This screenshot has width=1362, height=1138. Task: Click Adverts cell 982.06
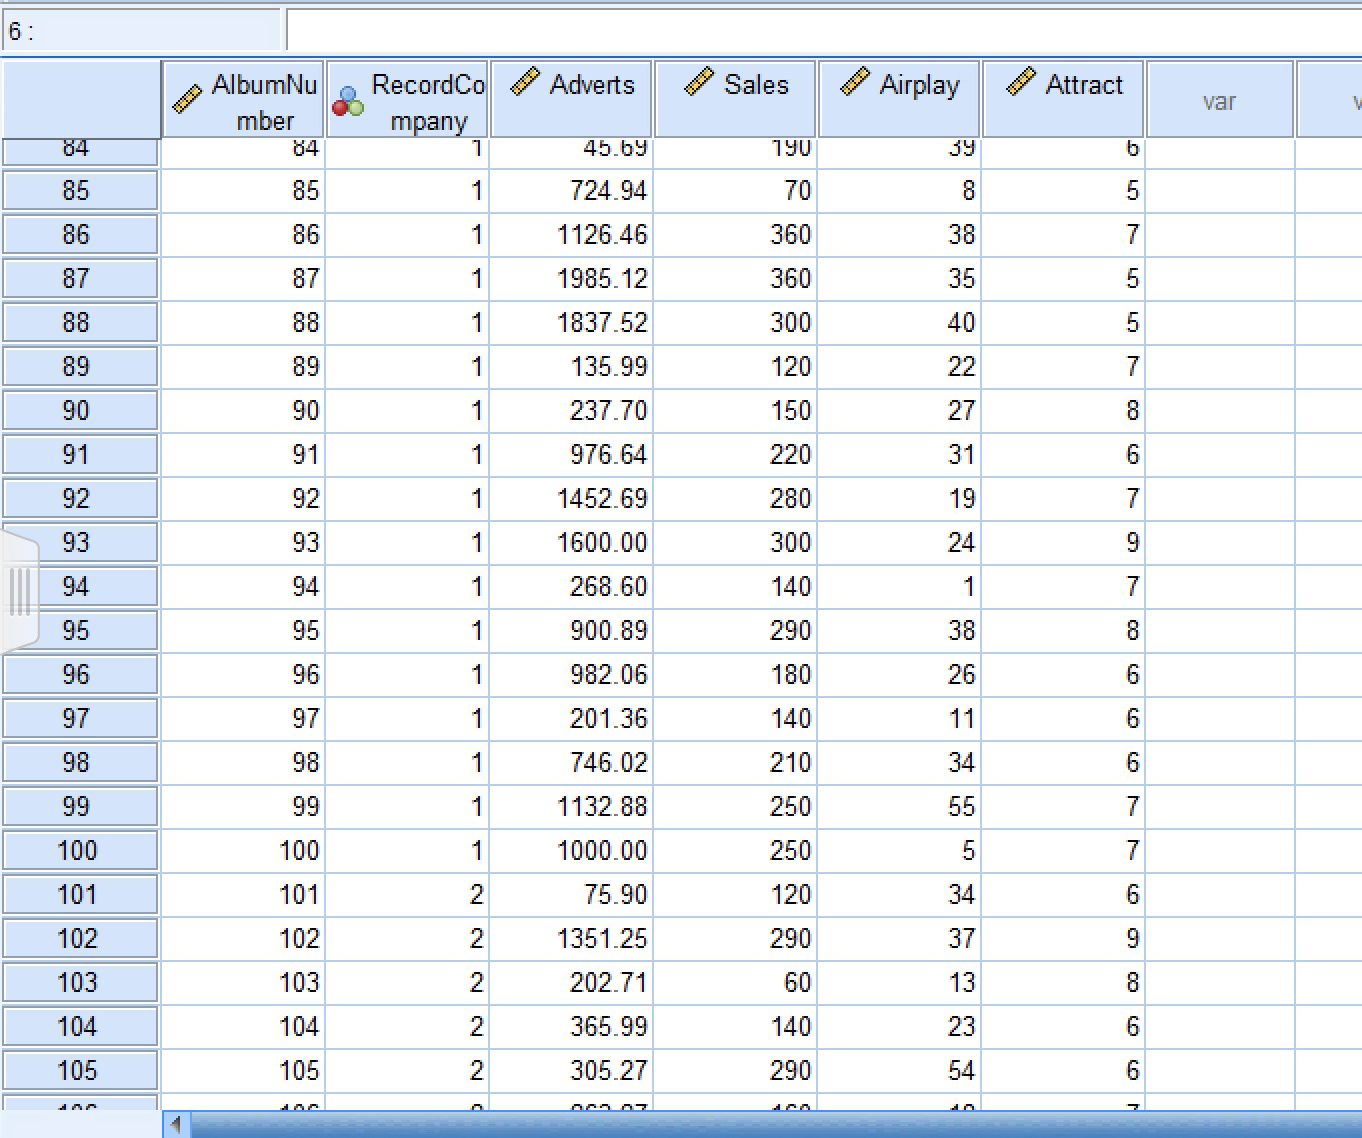(x=571, y=674)
